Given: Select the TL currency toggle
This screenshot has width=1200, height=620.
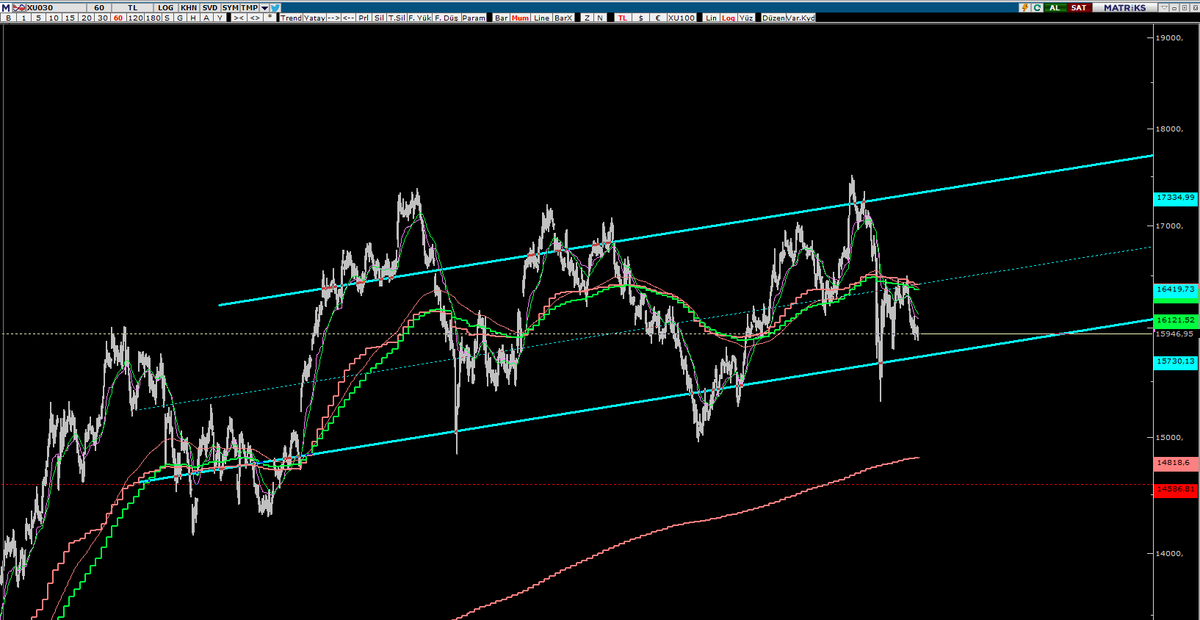Looking at the screenshot, I should pos(623,18).
